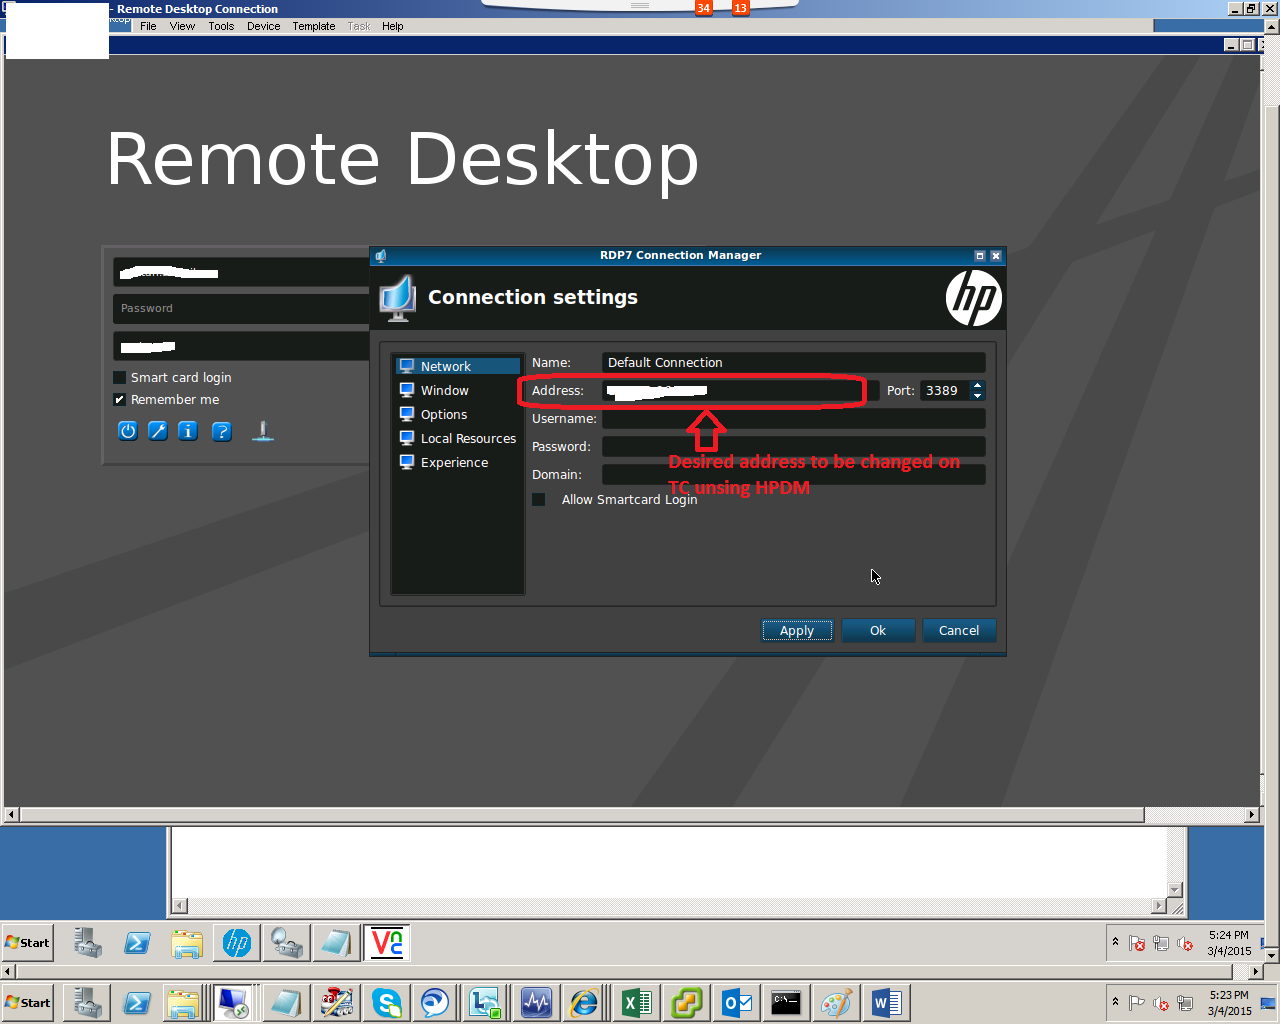Image resolution: width=1280 pixels, height=1024 pixels.
Task: Switch to the Experience settings section
Action: (x=455, y=462)
